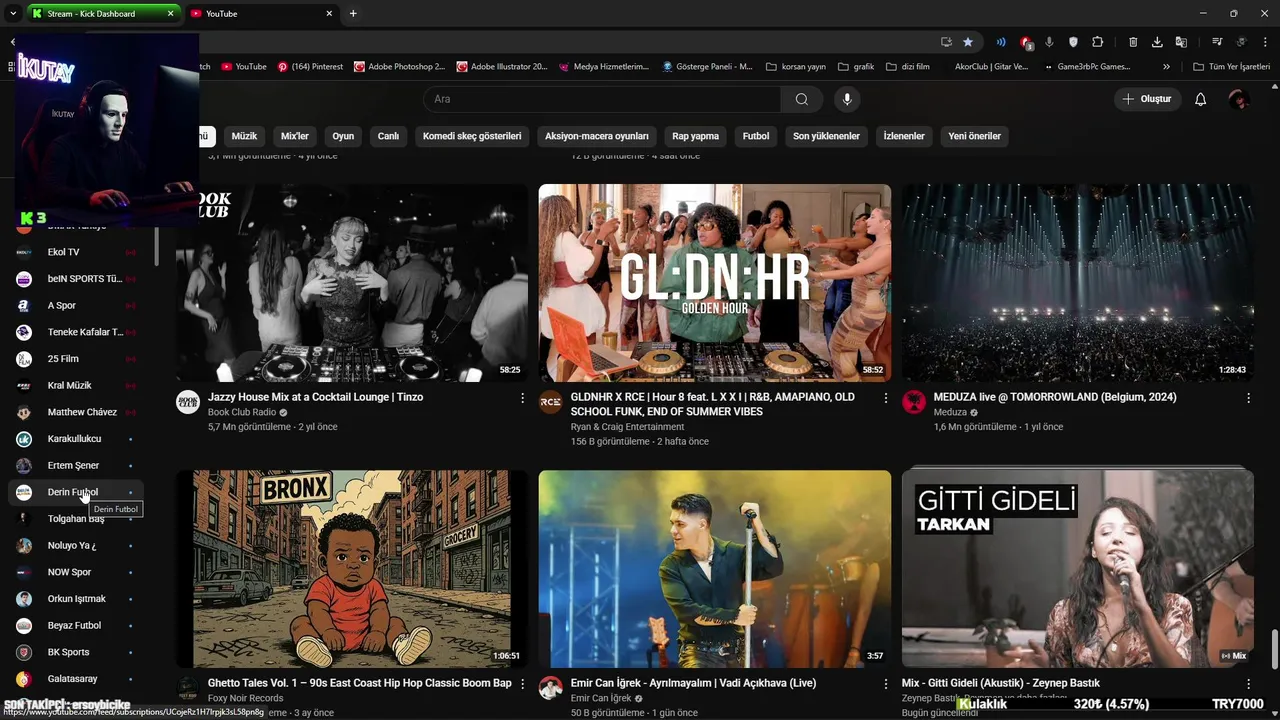Open the Tüm Yer İşaretleri folder

click(x=1231, y=67)
